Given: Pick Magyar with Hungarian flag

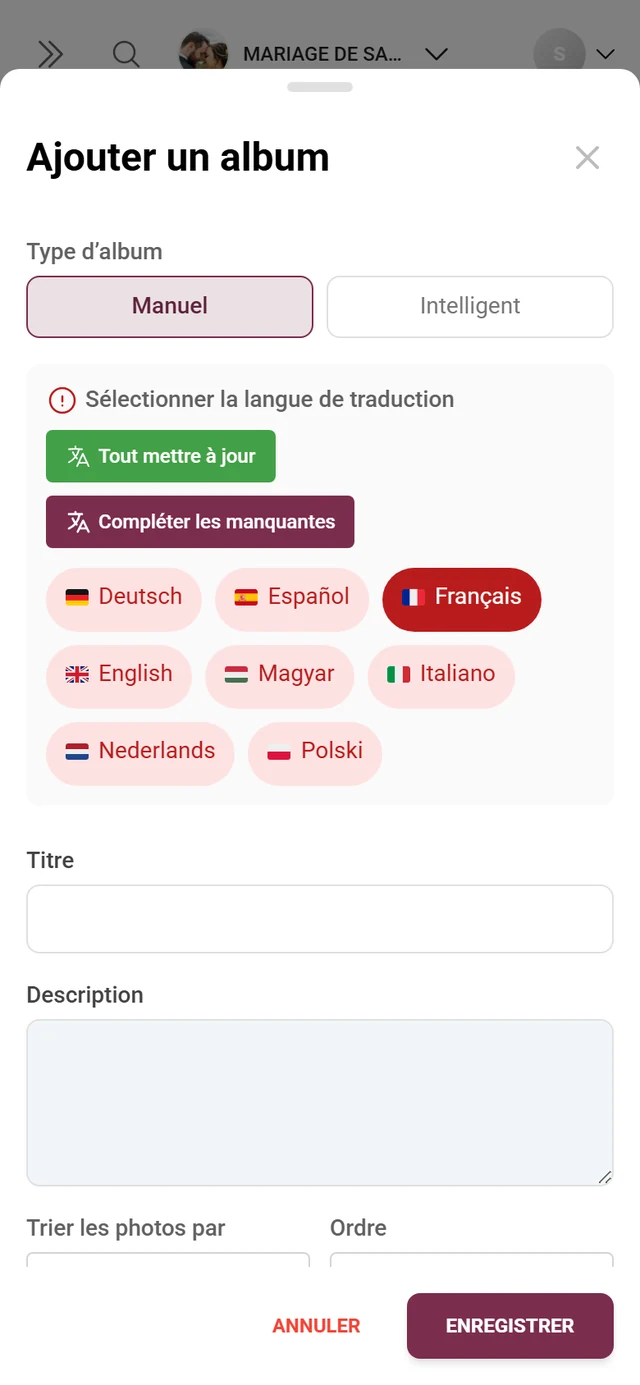Looking at the screenshot, I should click(280, 674).
